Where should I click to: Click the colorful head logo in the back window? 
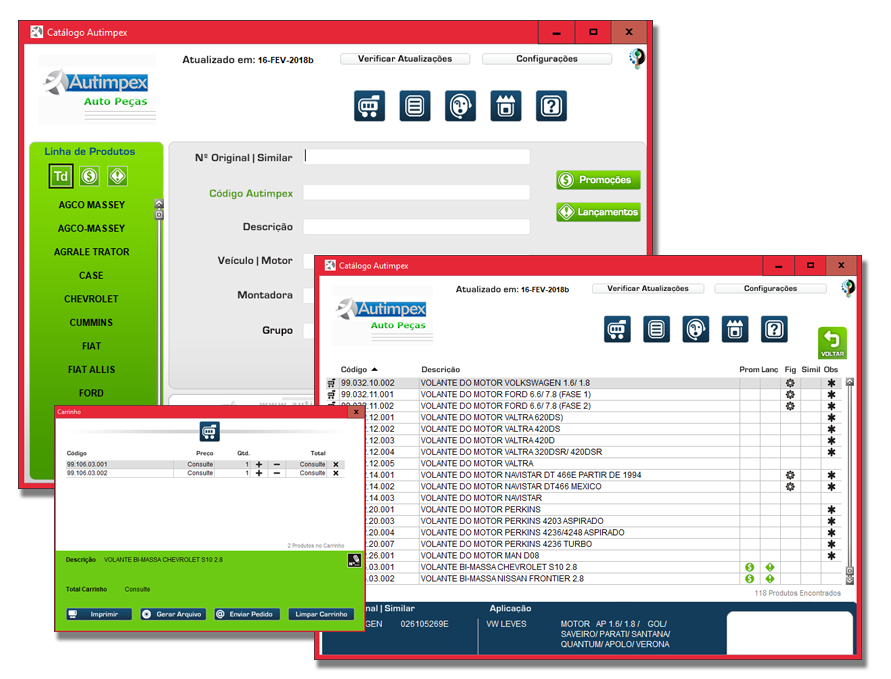(x=637, y=58)
